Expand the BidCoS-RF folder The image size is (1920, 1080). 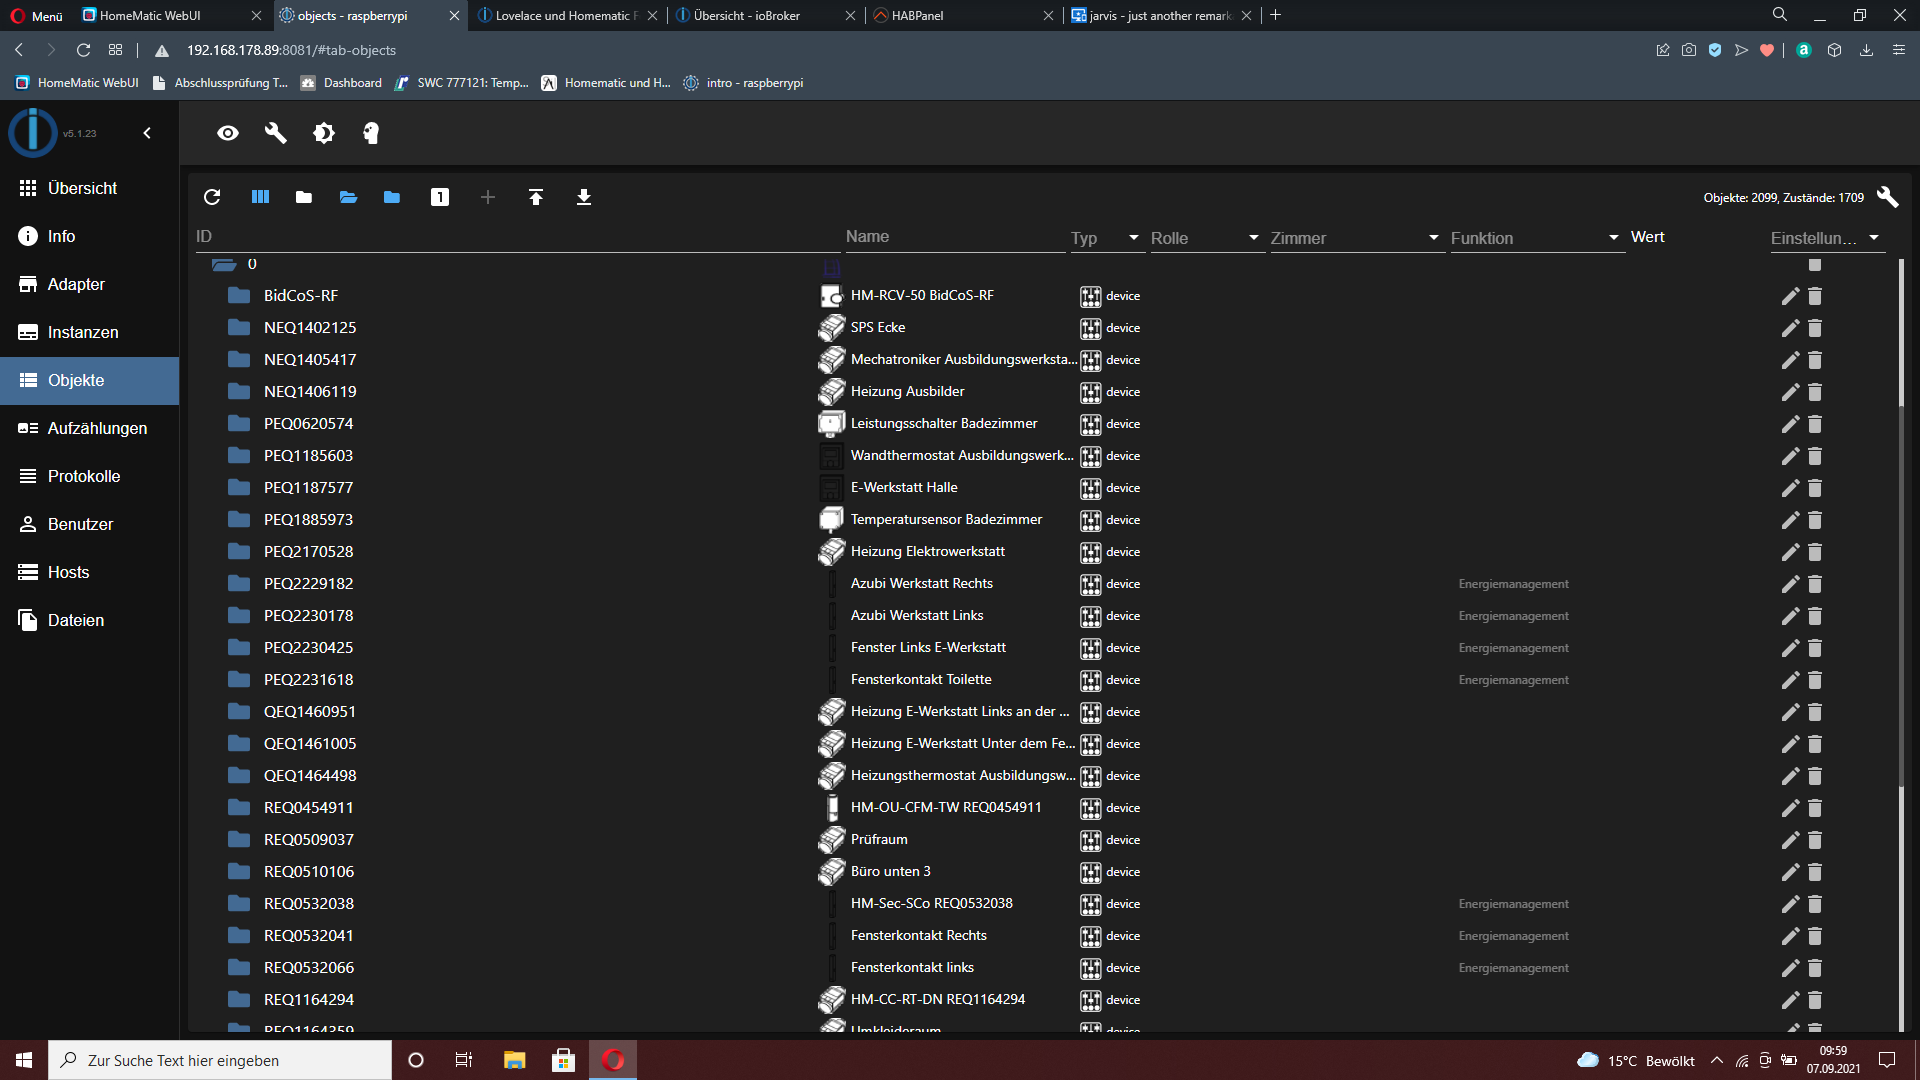tap(239, 296)
